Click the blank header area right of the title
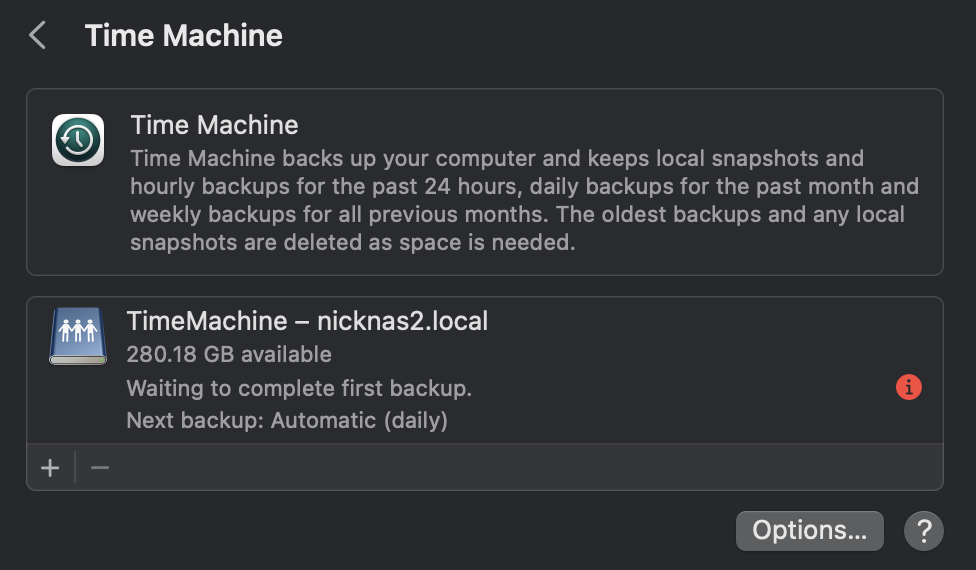The width and height of the screenshot is (976, 570). coord(622,35)
